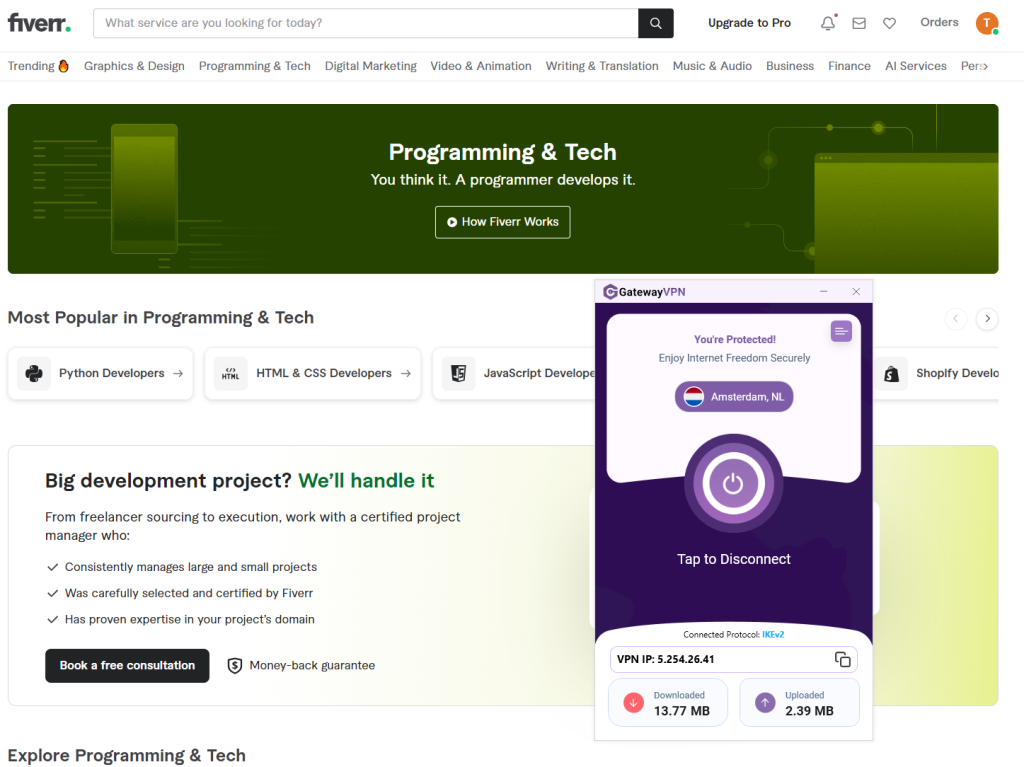
Task: Click the money-back guarantee shield icon
Action: 234,666
